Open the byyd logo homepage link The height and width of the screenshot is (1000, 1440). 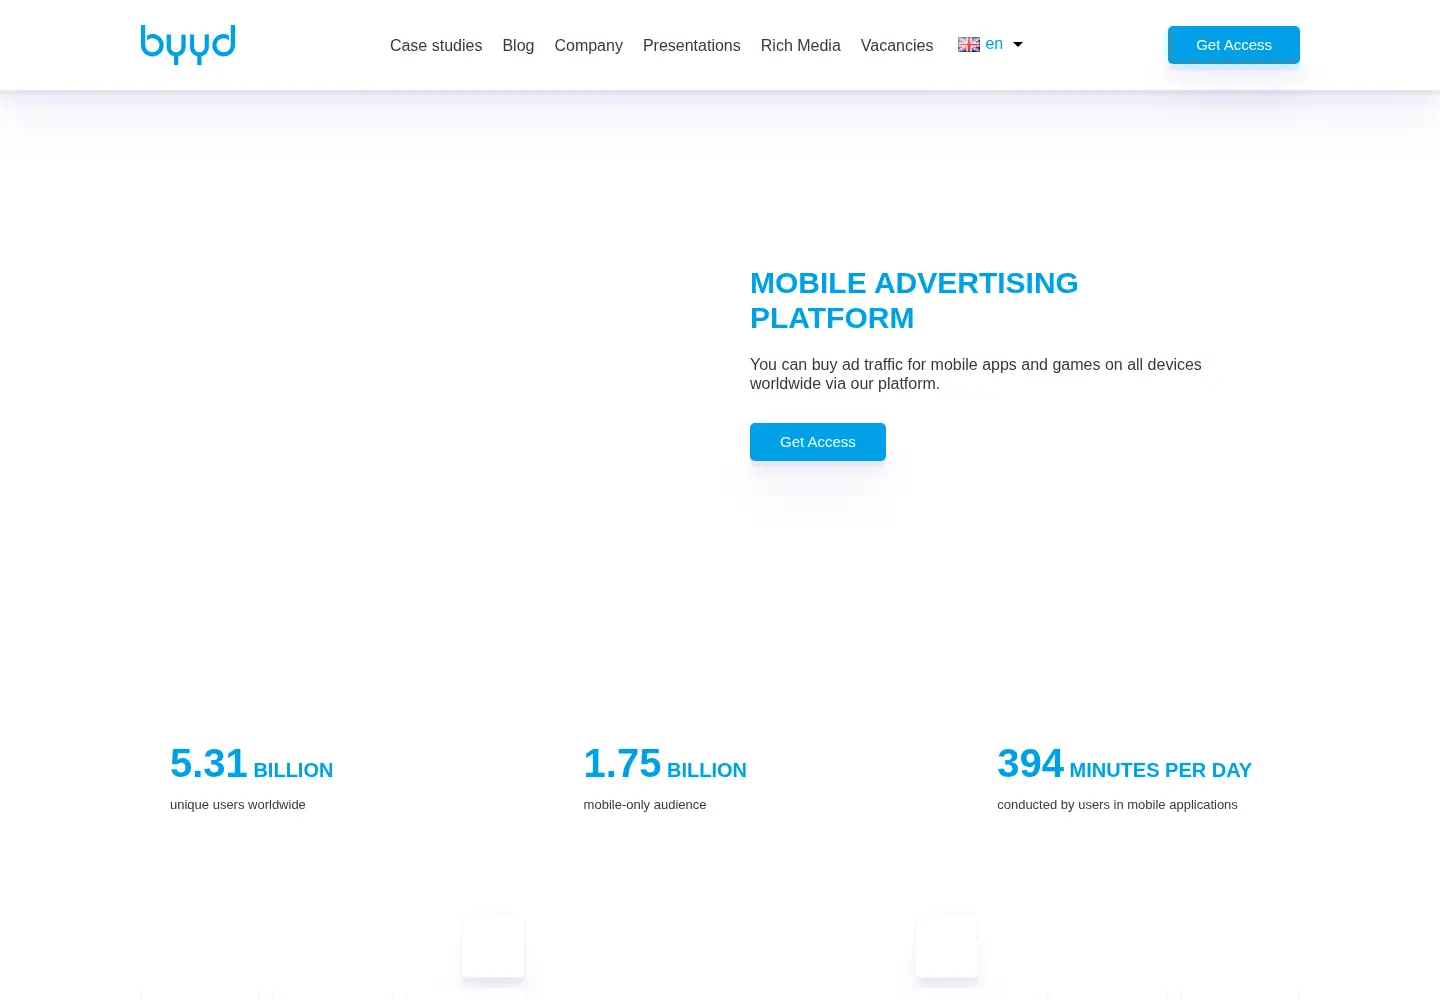tap(188, 45)
